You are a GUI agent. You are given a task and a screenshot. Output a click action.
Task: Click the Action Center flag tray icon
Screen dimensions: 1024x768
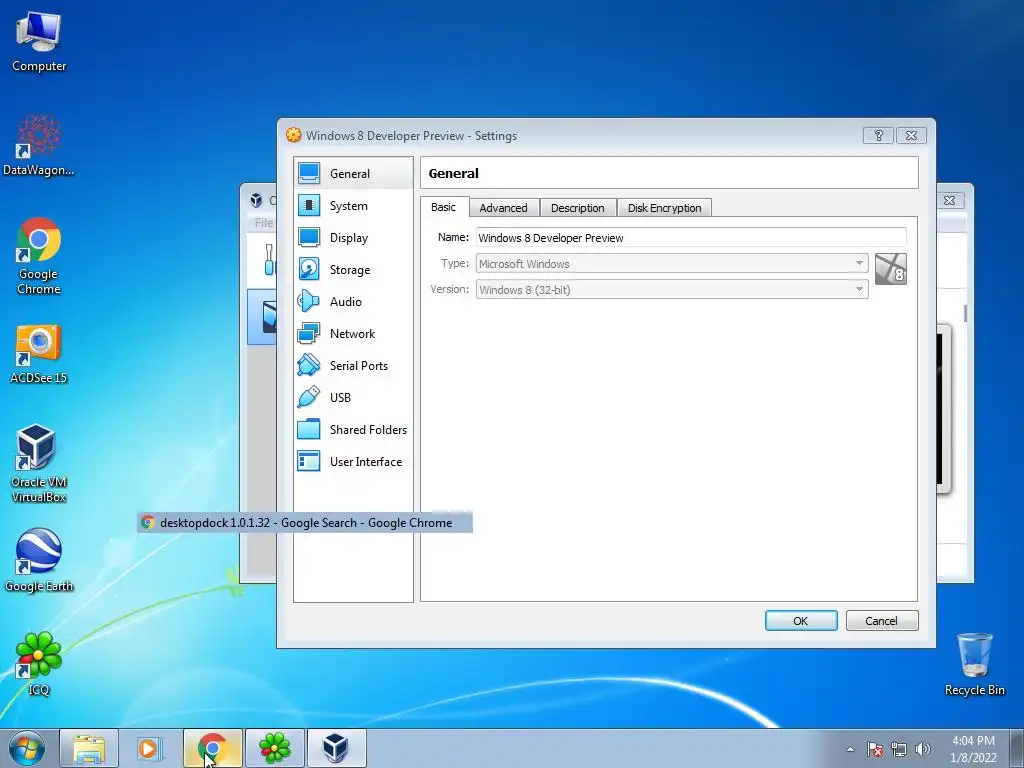(x=875, y=749)
